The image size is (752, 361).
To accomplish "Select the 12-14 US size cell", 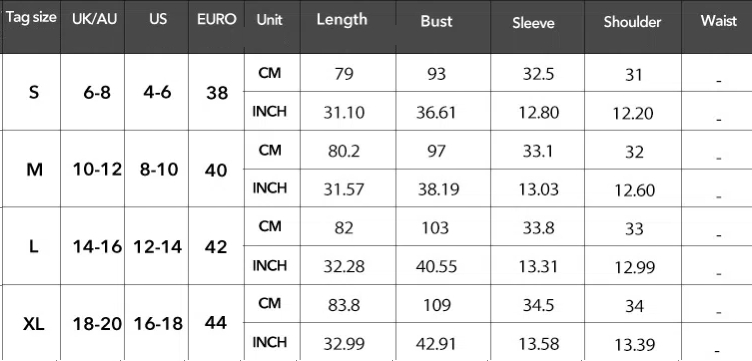I will [158, 247].
